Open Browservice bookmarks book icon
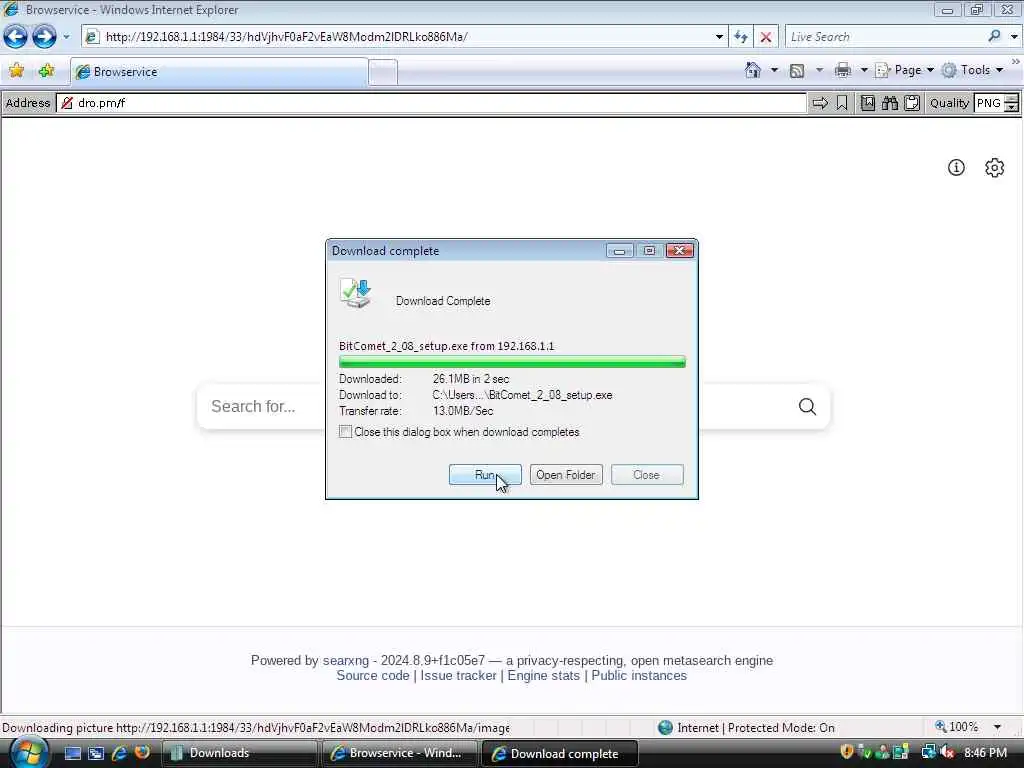This screenshot has height=768, width=1024. (x=867, y=103)
